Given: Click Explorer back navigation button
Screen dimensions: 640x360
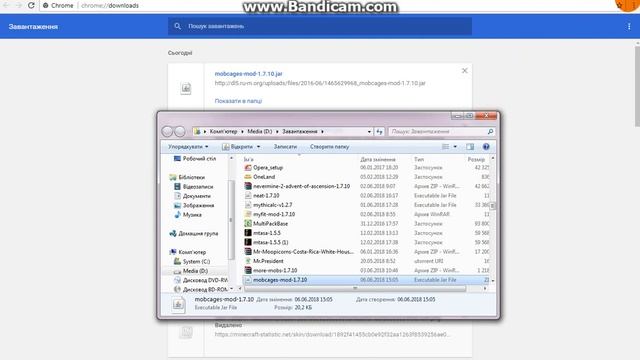Looking at the screenshot, I should pos(167,131).
